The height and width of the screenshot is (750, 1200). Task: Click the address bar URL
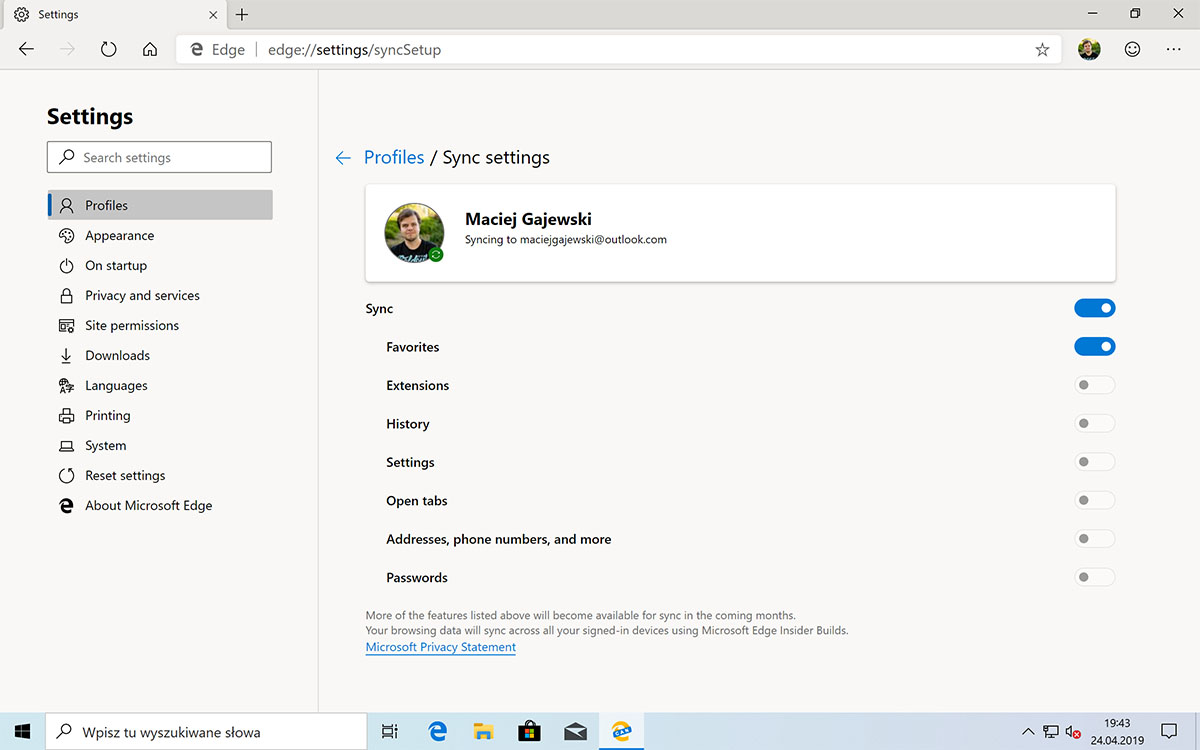[355, 49]
